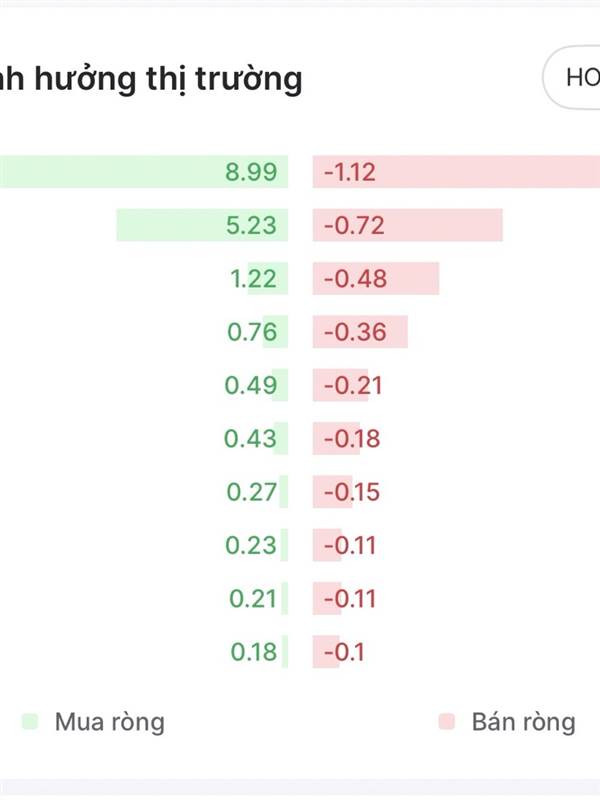Select the -1.12 net sell bar

[456, 172]
